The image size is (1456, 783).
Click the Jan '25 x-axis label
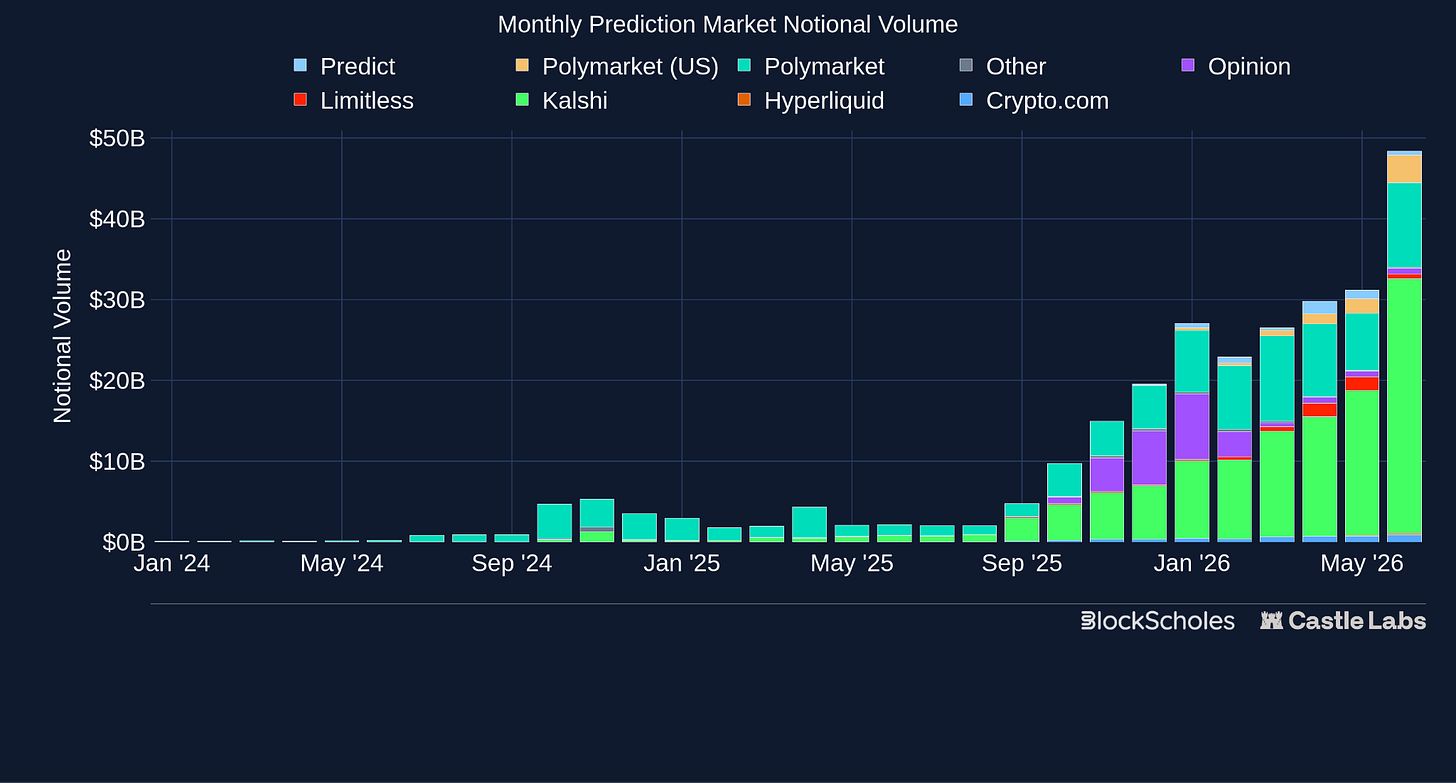tap(682, 564)
